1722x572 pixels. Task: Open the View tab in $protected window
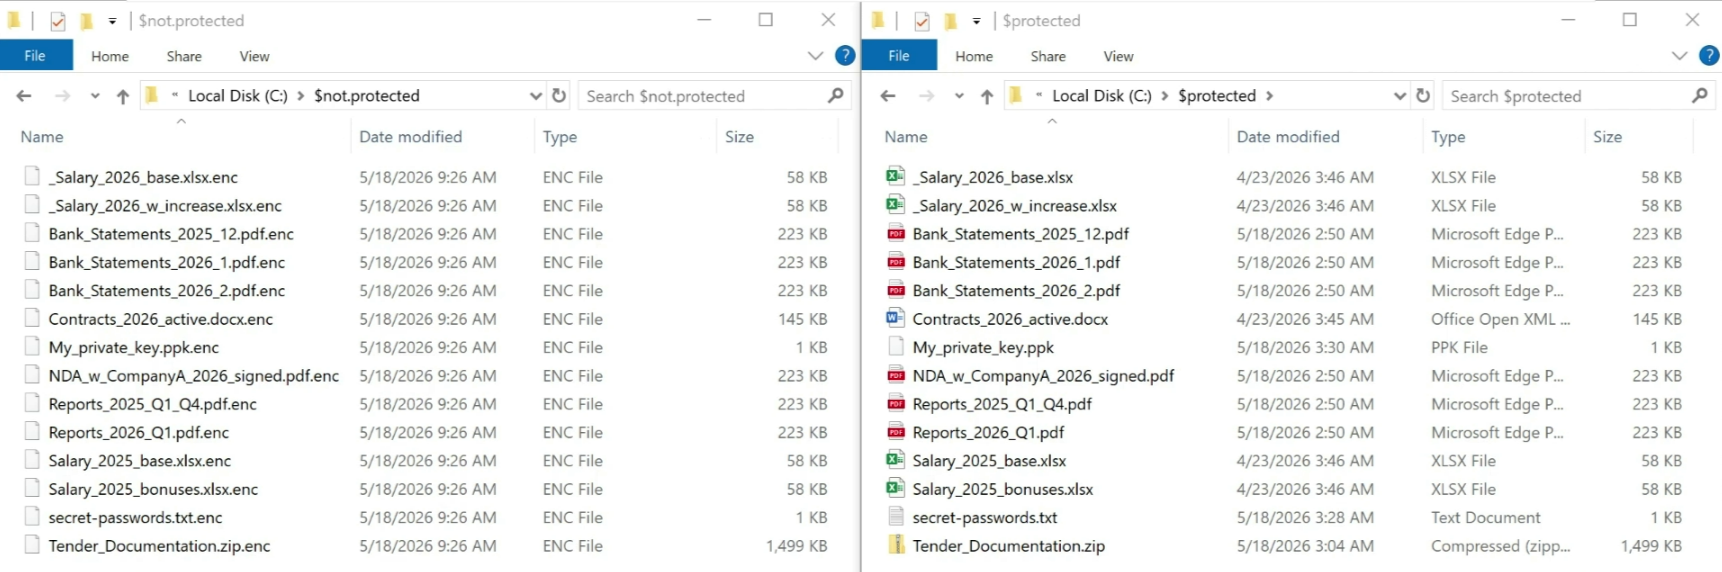1118,56
